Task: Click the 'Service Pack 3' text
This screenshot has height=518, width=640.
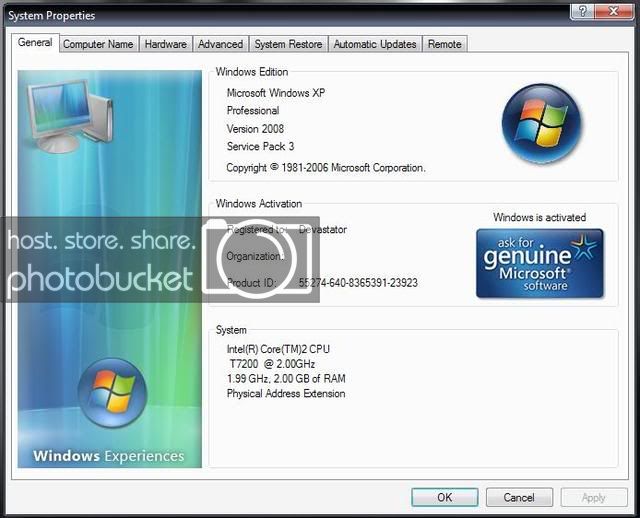Action: point(260,146)
